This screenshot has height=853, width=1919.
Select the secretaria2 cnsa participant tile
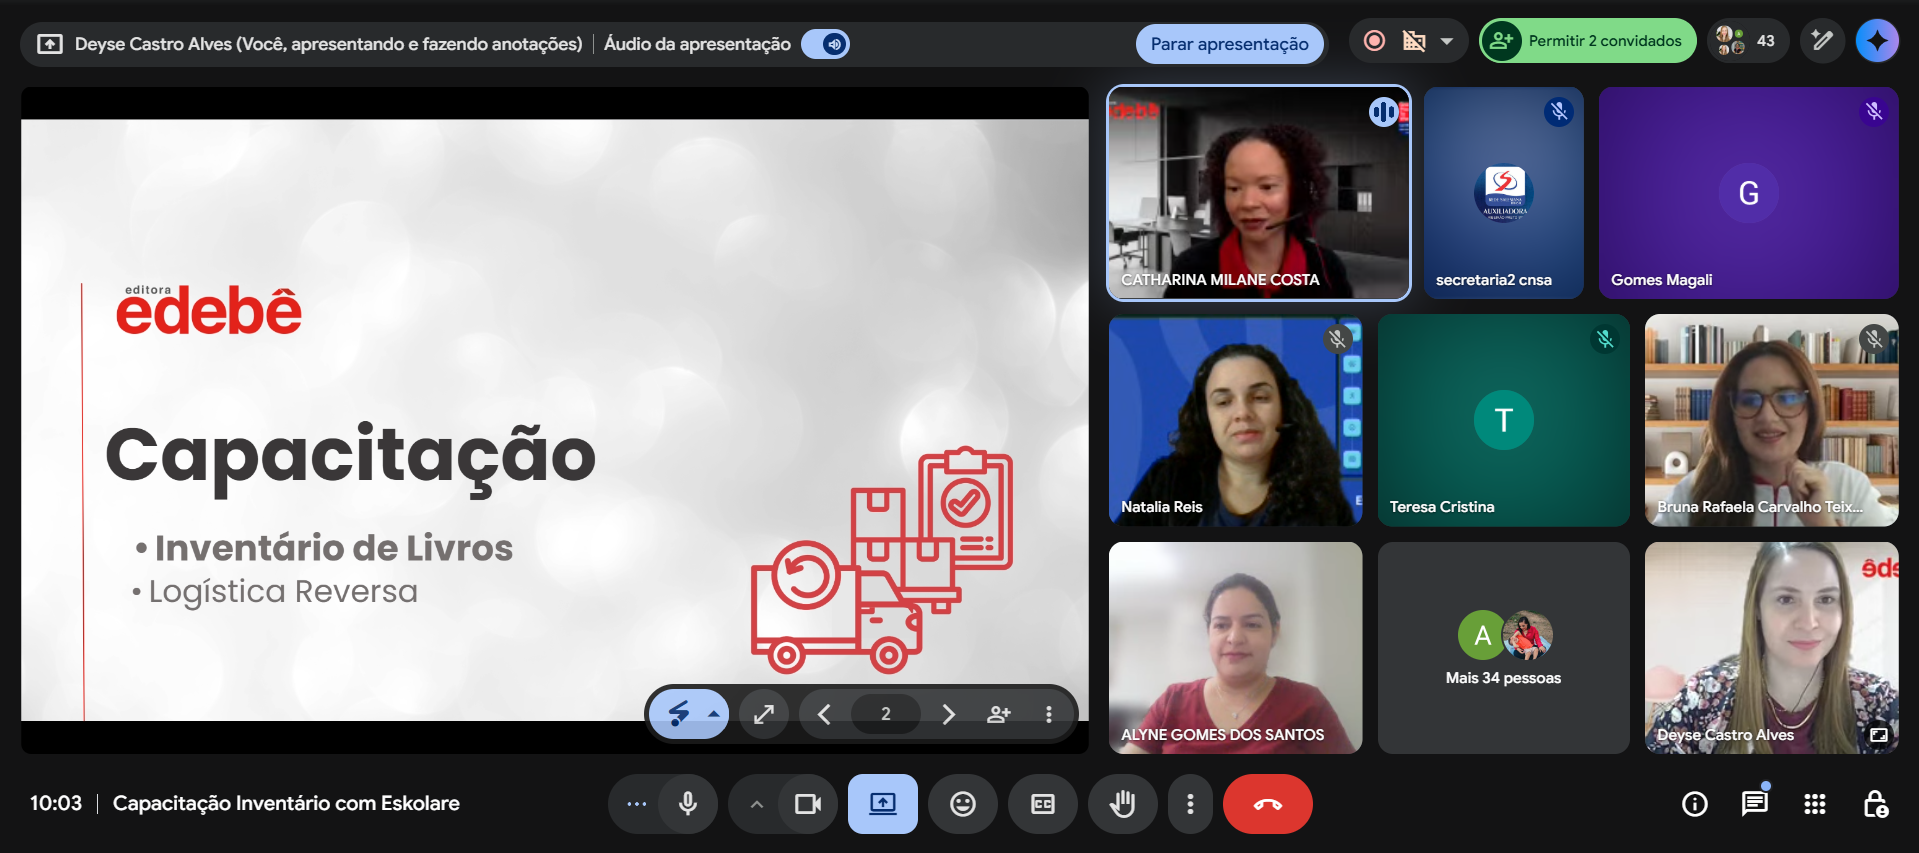[x=1503, y=193]
